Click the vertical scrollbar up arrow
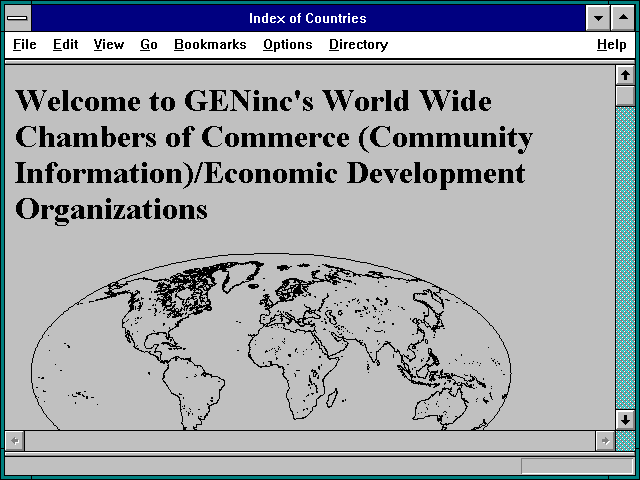 (625, 76)
